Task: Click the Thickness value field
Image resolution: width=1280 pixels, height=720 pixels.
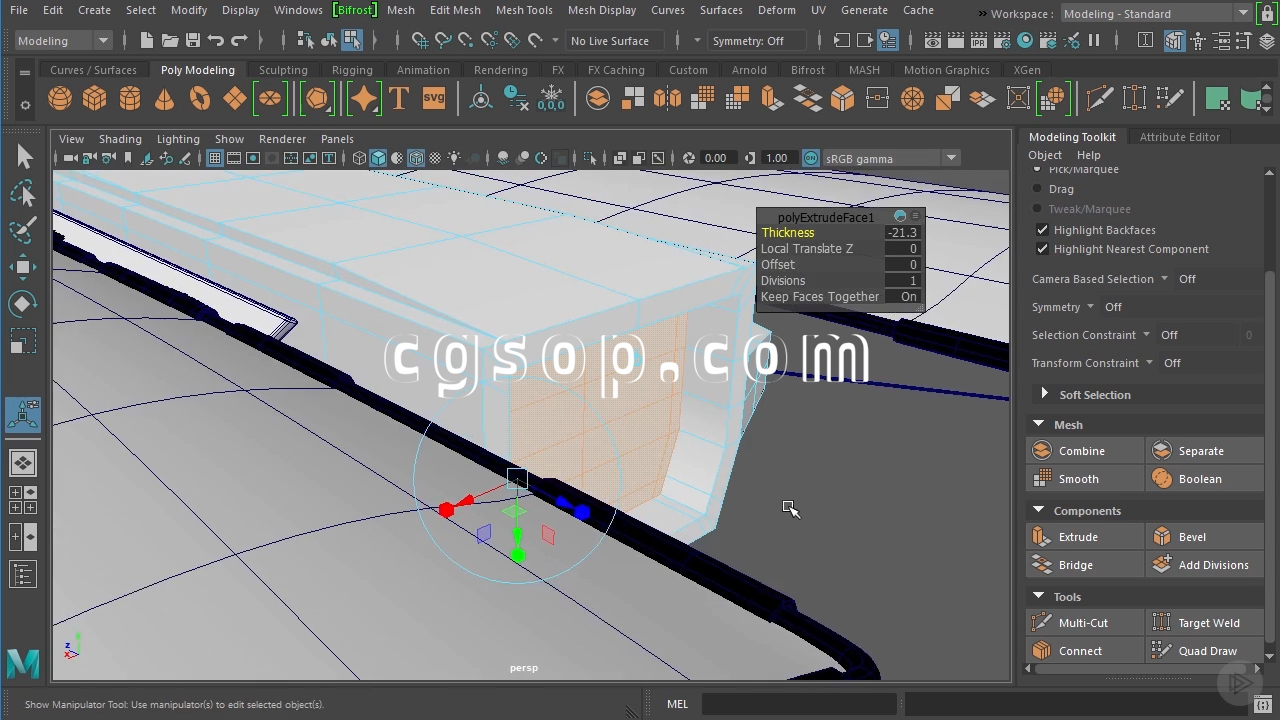Action: [x=902, y=233]
